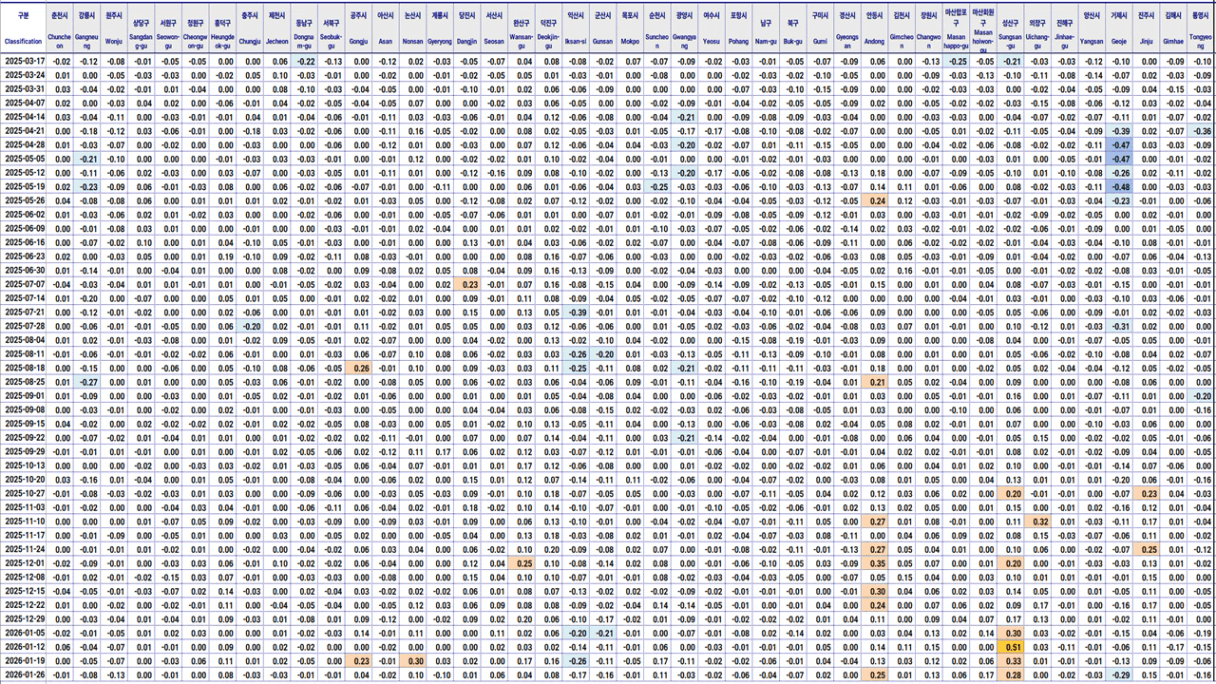This screenshot has width=1216, height=684.
Task: Click the 2025-03-17 date row label
Action: point(24,62)
